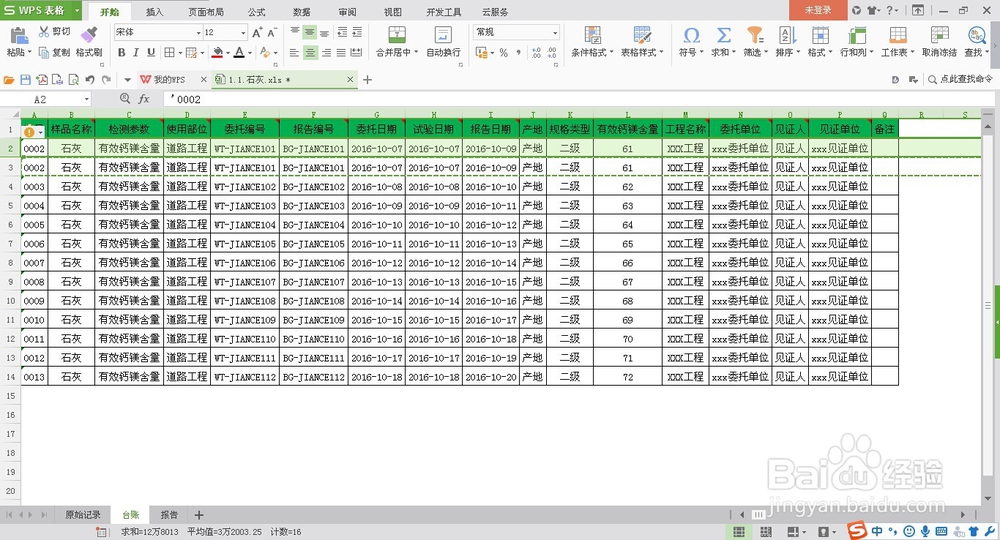Image resolution: width=1000 pixels, height=540 pixels.
Task: Increase font size with A+ icon
Action: pos(257,33)
